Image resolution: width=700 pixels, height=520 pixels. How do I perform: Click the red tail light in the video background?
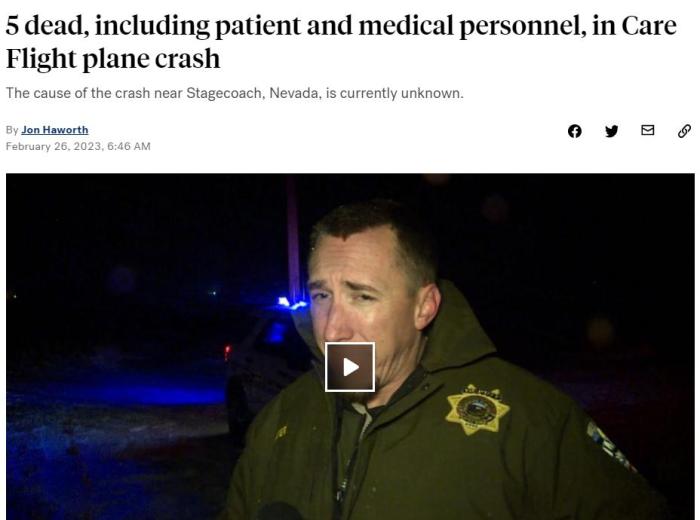[x=227, y=351]
